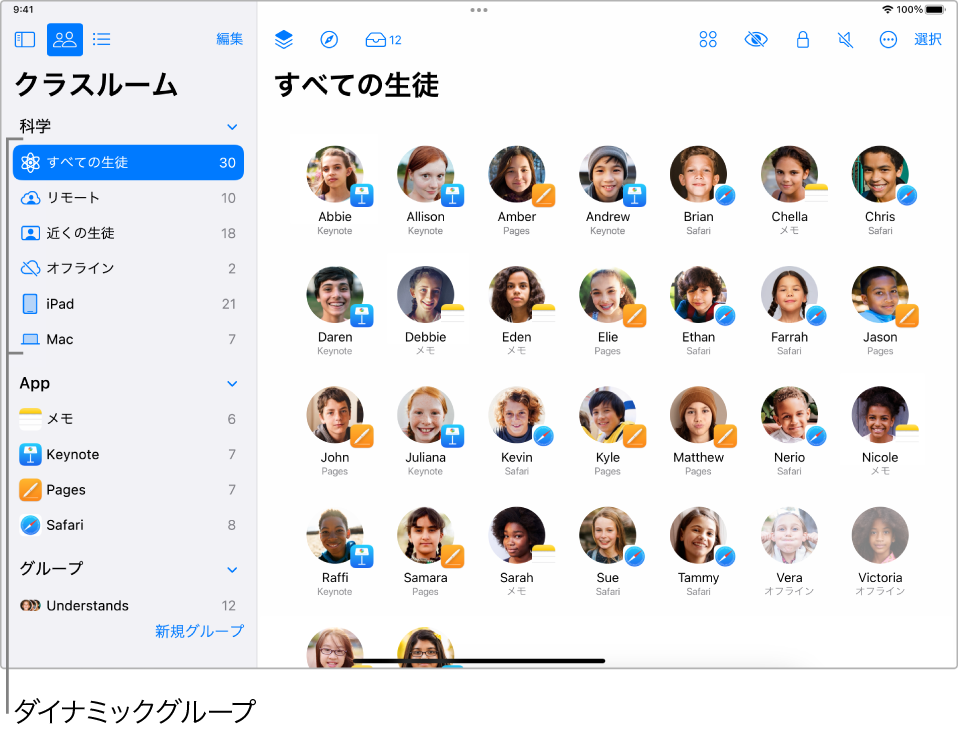The height and width of the screenshot is (734, 958).
Task: Open the Apps view with the layers icon
Action: (x=283, y=39)
